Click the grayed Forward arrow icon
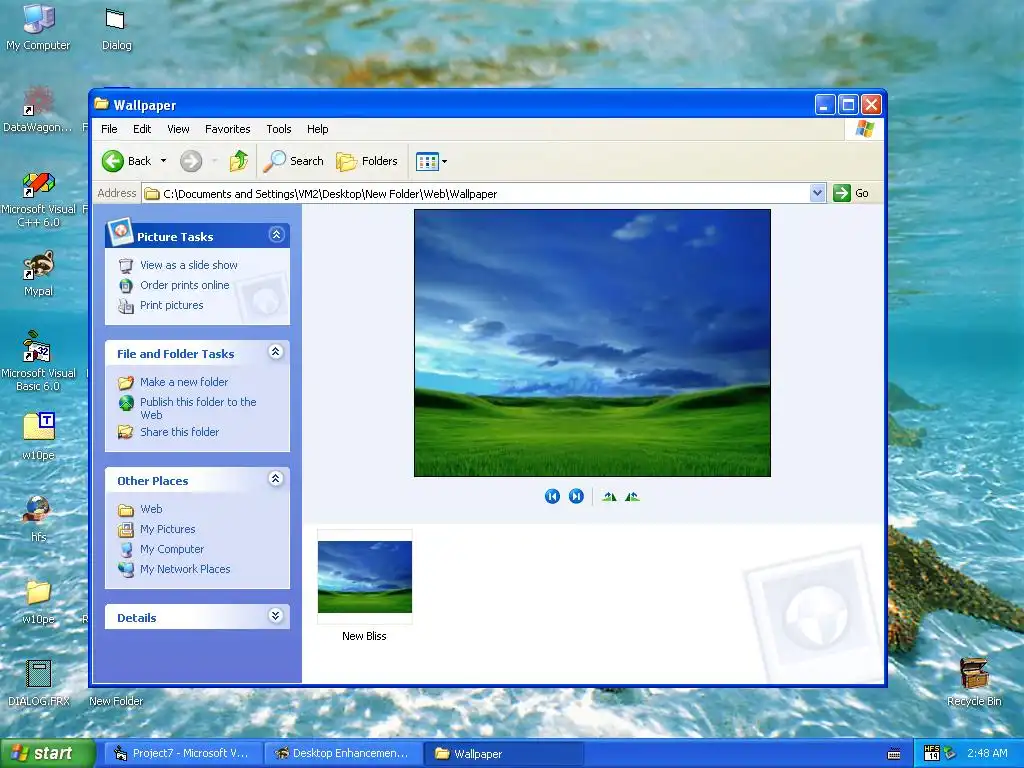This screenshot has height=768, width=1024. pyautogui.click(x=191, y=161)
